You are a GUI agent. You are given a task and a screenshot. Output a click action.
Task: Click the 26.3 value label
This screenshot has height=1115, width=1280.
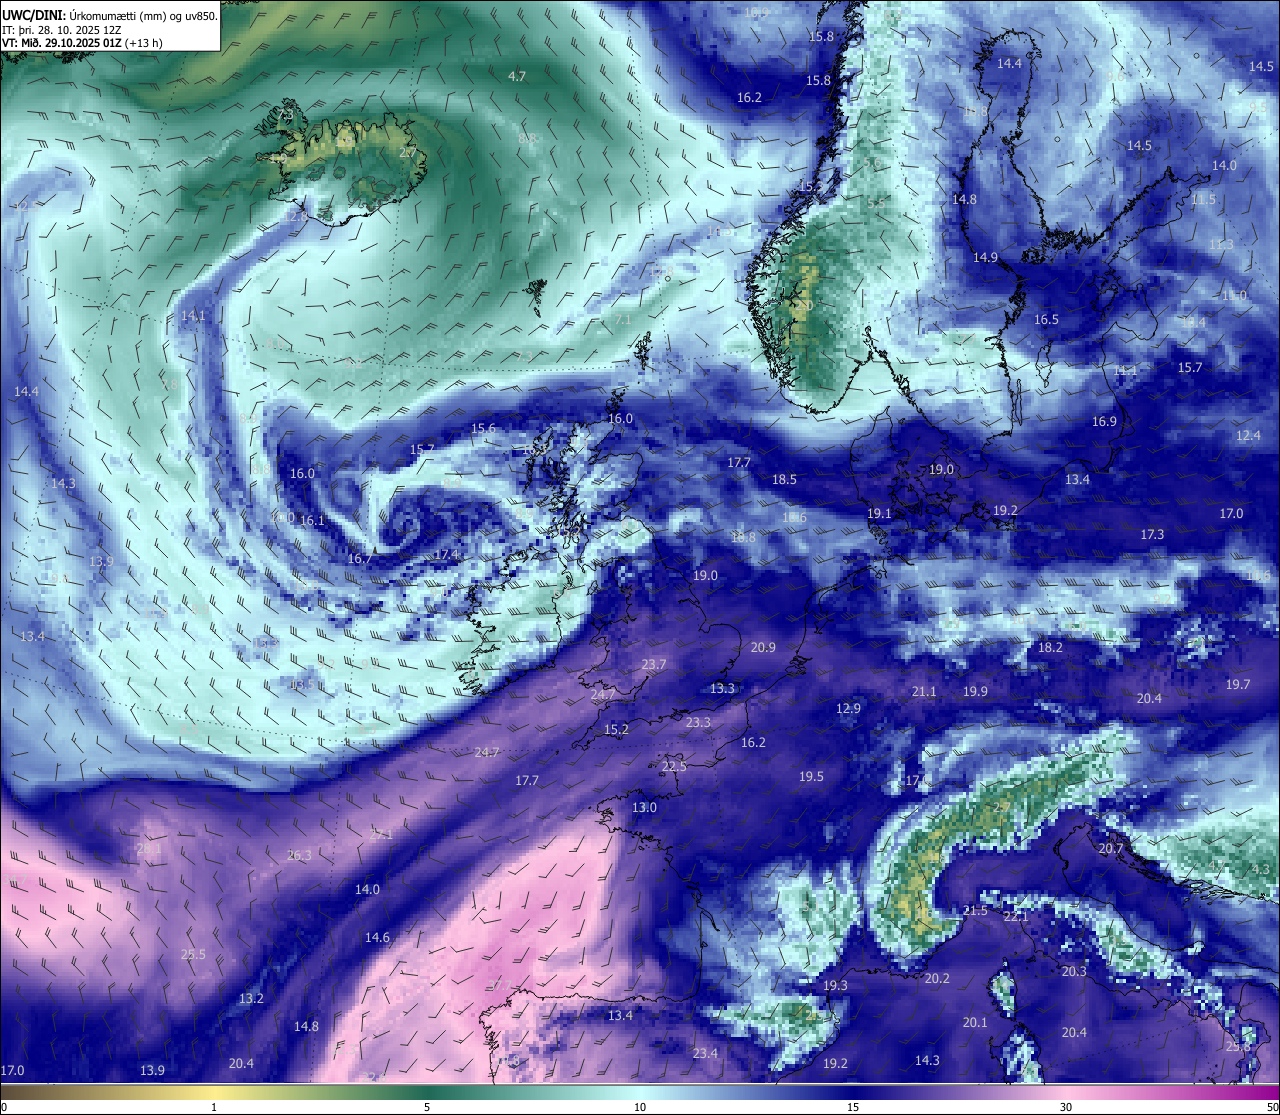click(x=299, y=856)
